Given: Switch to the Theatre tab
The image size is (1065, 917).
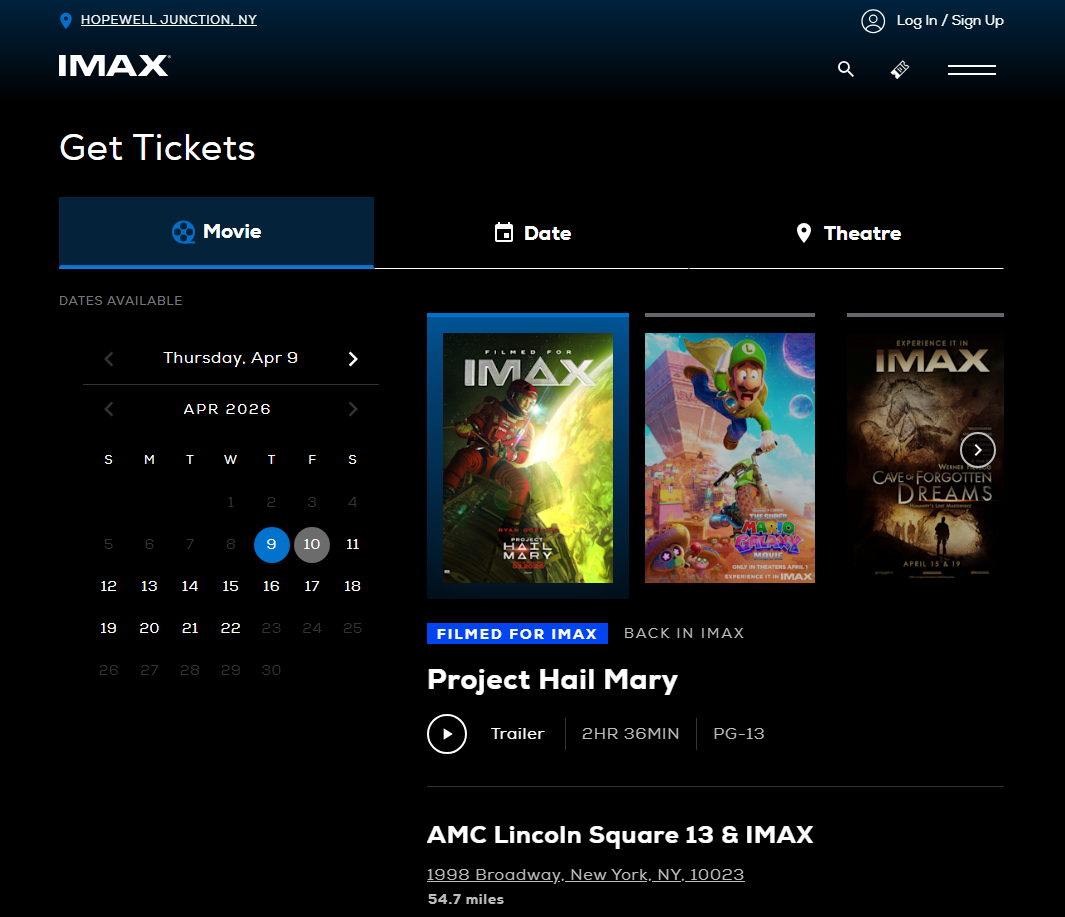Looking at the screenshot, I should [846, 233].
